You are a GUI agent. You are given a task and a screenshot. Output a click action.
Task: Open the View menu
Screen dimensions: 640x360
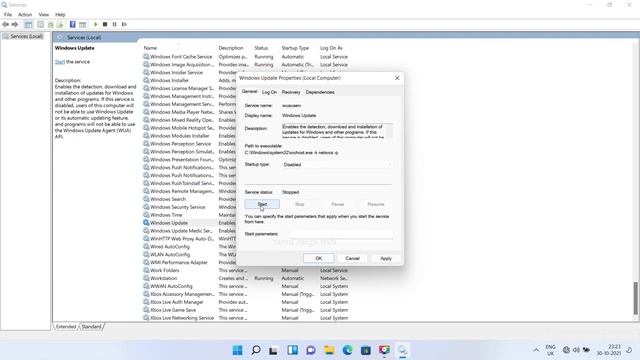pyautogui.click(x=44, y=14)
